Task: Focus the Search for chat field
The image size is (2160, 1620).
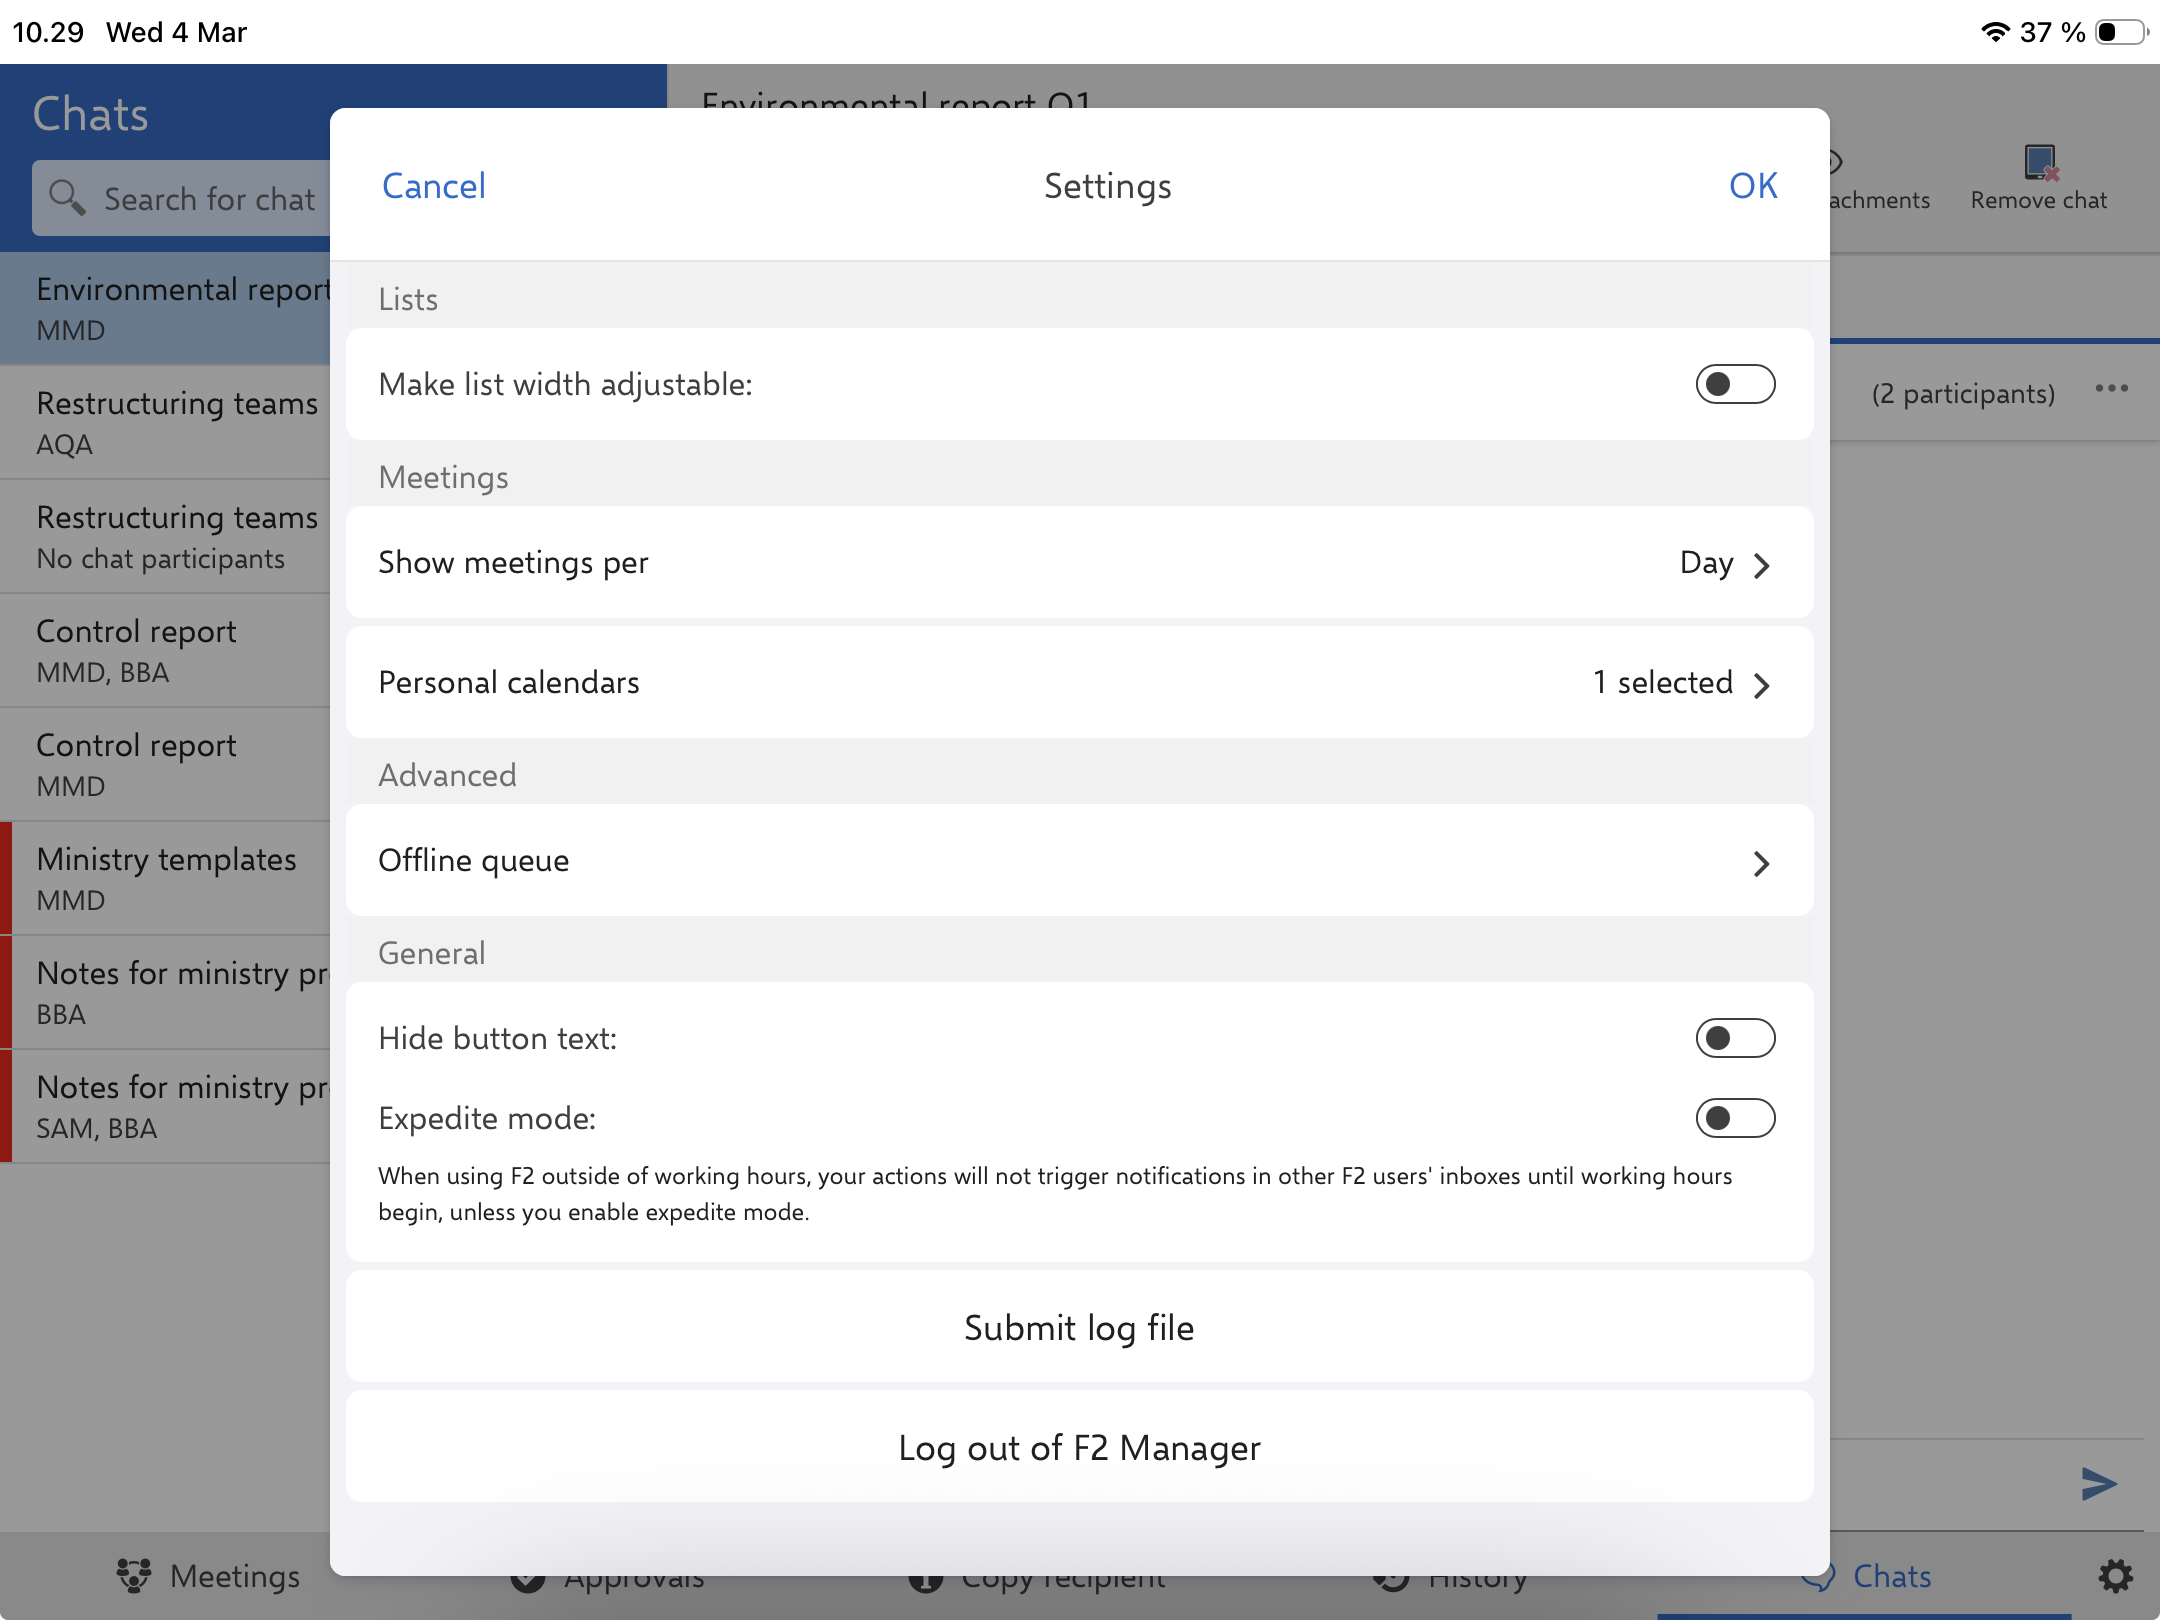Action: 182,198
